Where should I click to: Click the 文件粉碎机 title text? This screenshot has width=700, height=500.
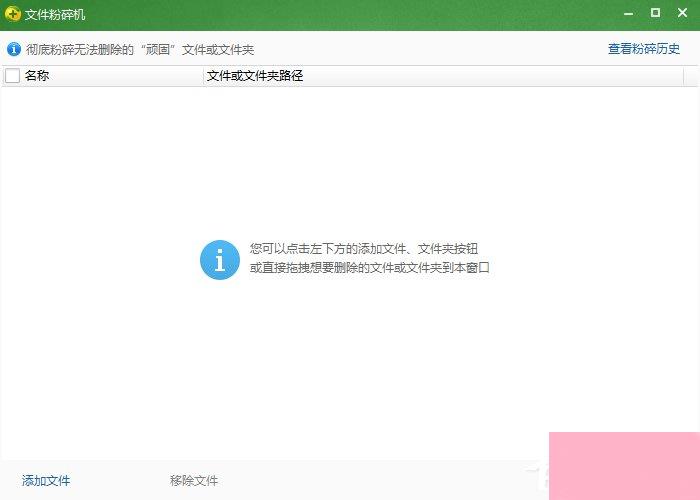pyautogui.click(x=55, y=15)
